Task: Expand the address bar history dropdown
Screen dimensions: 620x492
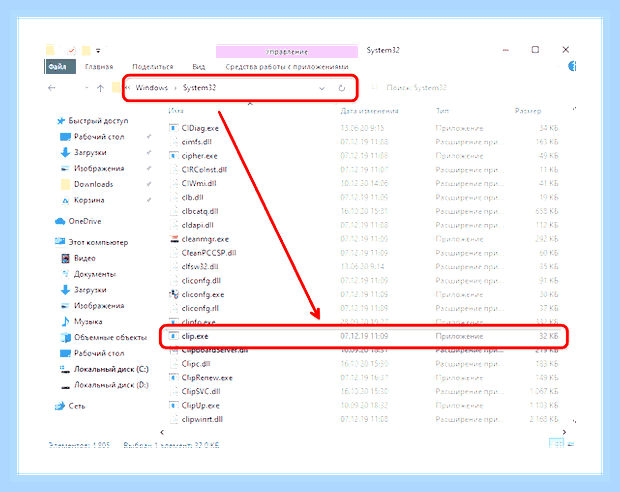Action: click(x=322, y=88)
